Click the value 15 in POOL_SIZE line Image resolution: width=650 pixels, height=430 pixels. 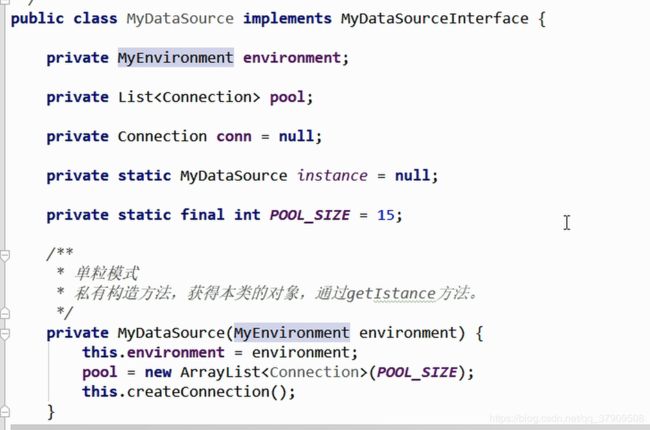(x=386, y=215)
